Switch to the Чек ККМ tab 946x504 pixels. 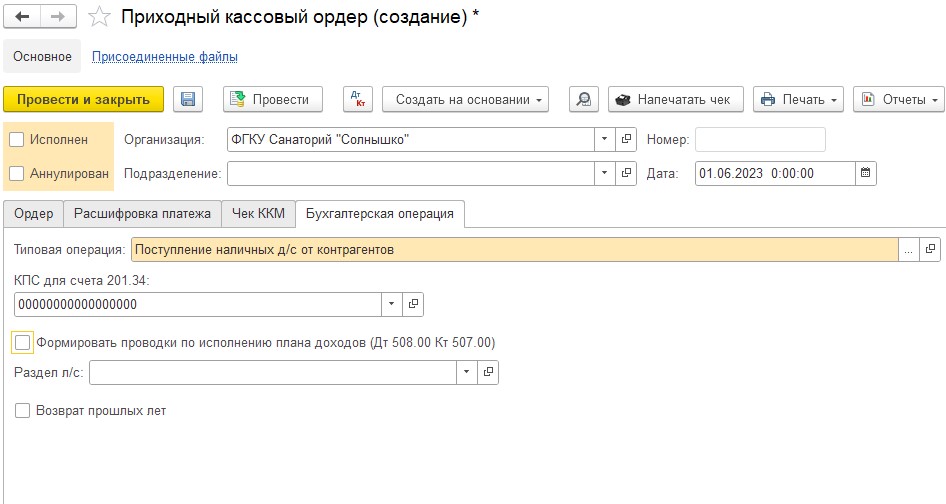click(258, 214)
